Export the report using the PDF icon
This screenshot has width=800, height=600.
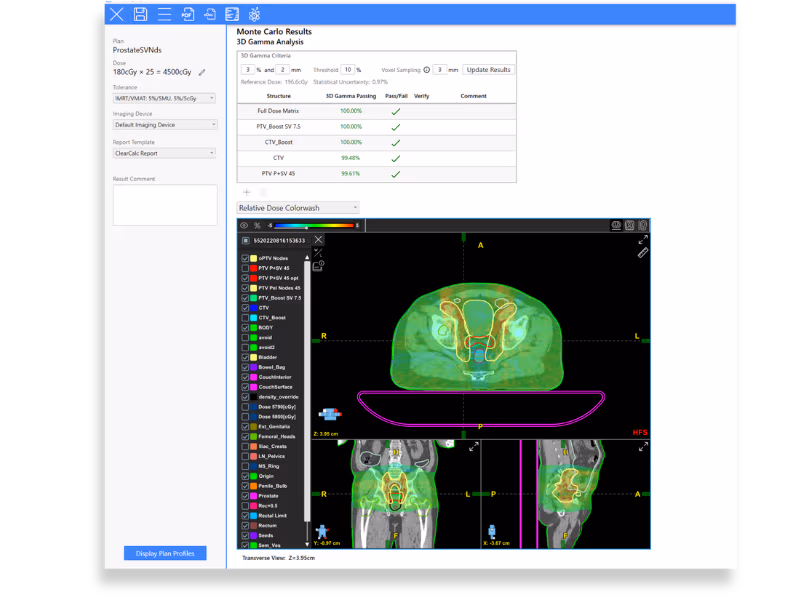(x=188, y=14)
